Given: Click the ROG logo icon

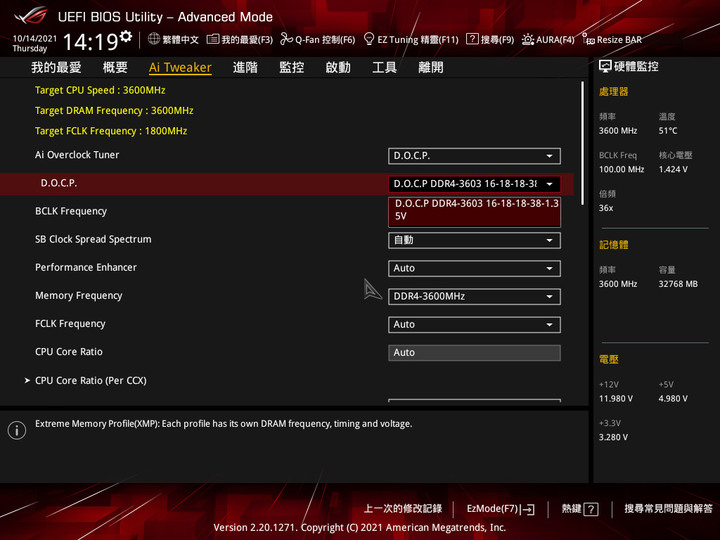Looking at the screenshot, I should pyautogui.click(x=31, y=16).
